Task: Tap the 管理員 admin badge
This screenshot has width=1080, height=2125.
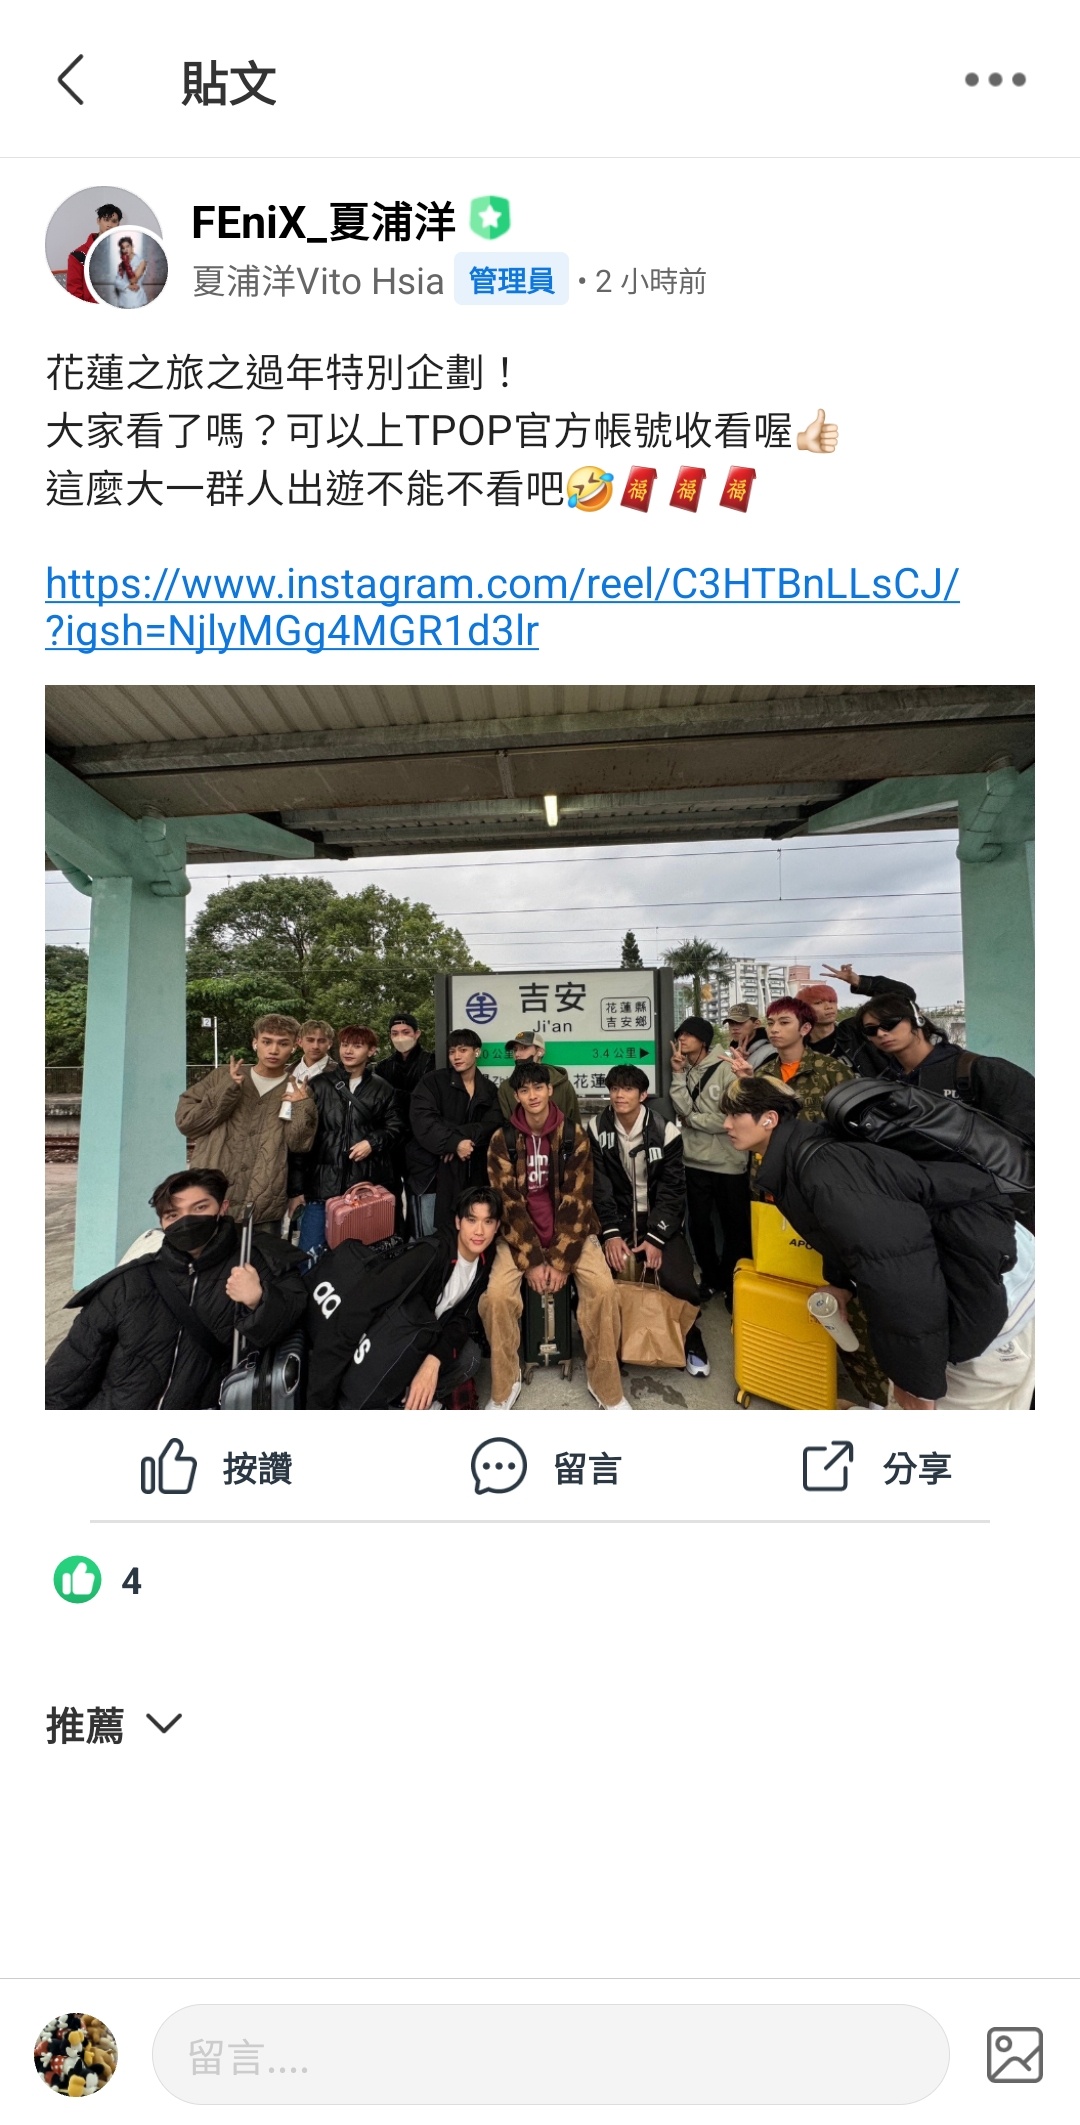Action: pyautogui.click(x=511, y=280)
